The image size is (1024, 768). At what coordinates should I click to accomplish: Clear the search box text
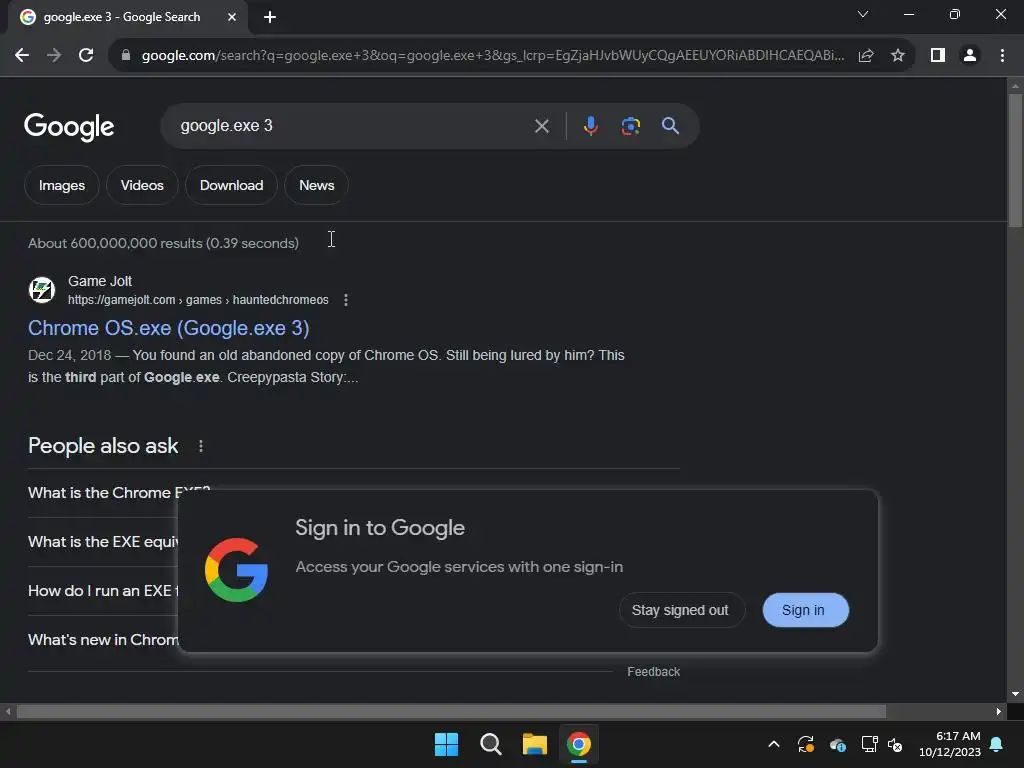point(541,126)
